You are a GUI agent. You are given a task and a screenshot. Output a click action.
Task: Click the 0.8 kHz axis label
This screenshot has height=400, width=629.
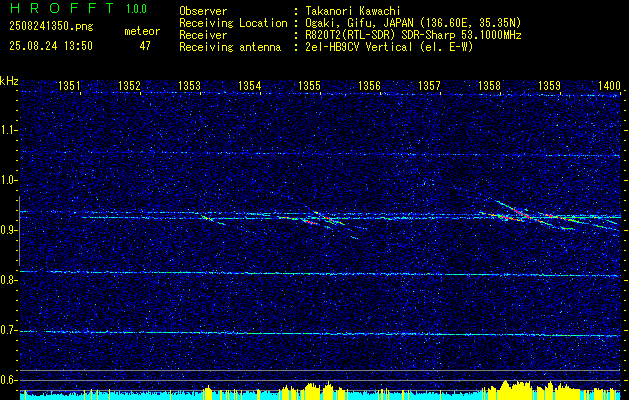pos(8,280)
